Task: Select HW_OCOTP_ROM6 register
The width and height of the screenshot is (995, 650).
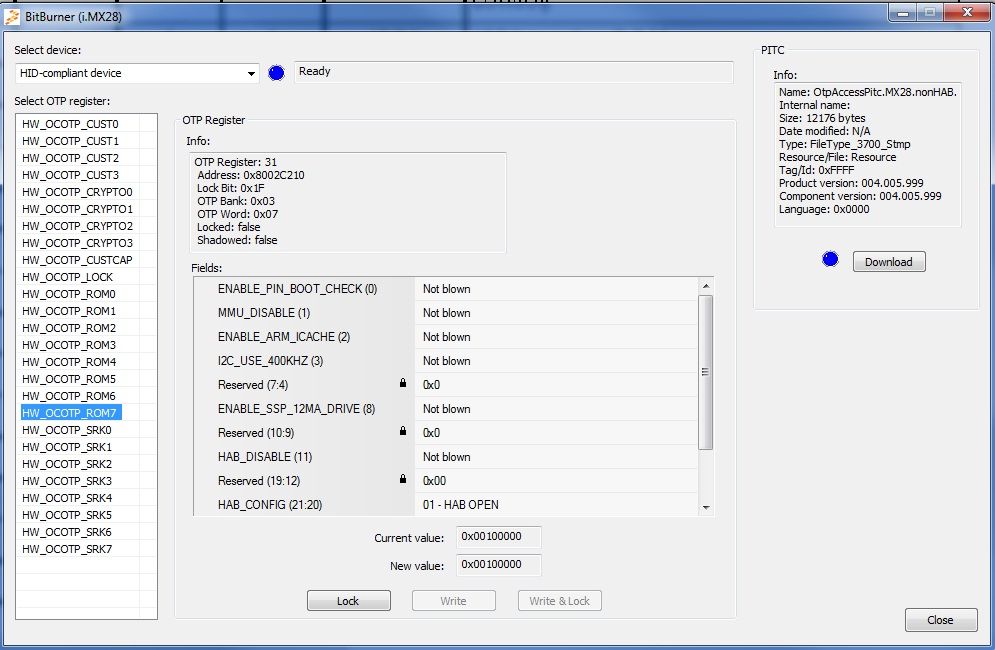Action: click(69, 396)
